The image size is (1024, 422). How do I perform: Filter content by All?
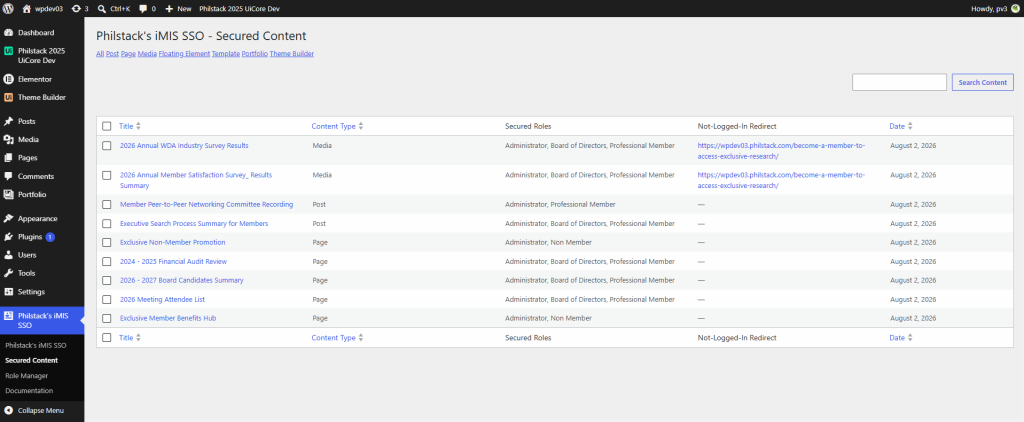100,54
